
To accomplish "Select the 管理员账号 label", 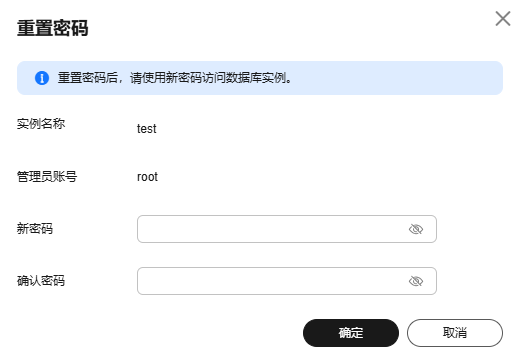I will click(x=47, y=176).
